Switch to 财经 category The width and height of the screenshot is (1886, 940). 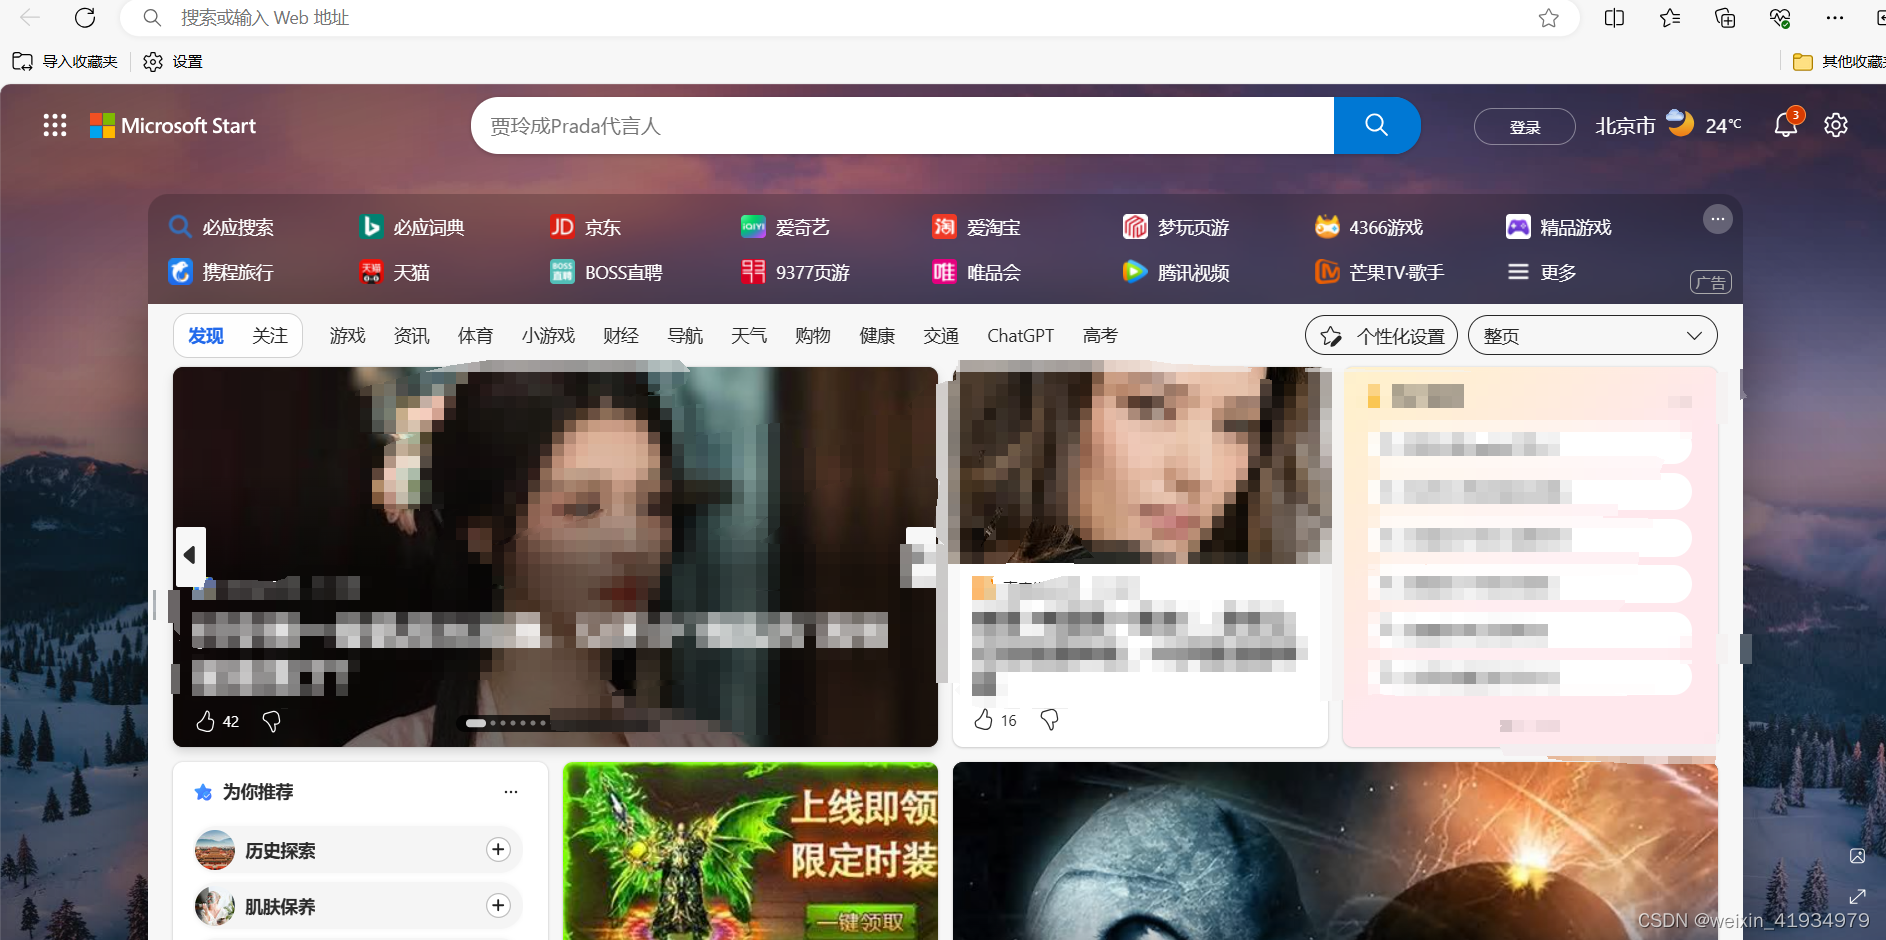(621, 336)
